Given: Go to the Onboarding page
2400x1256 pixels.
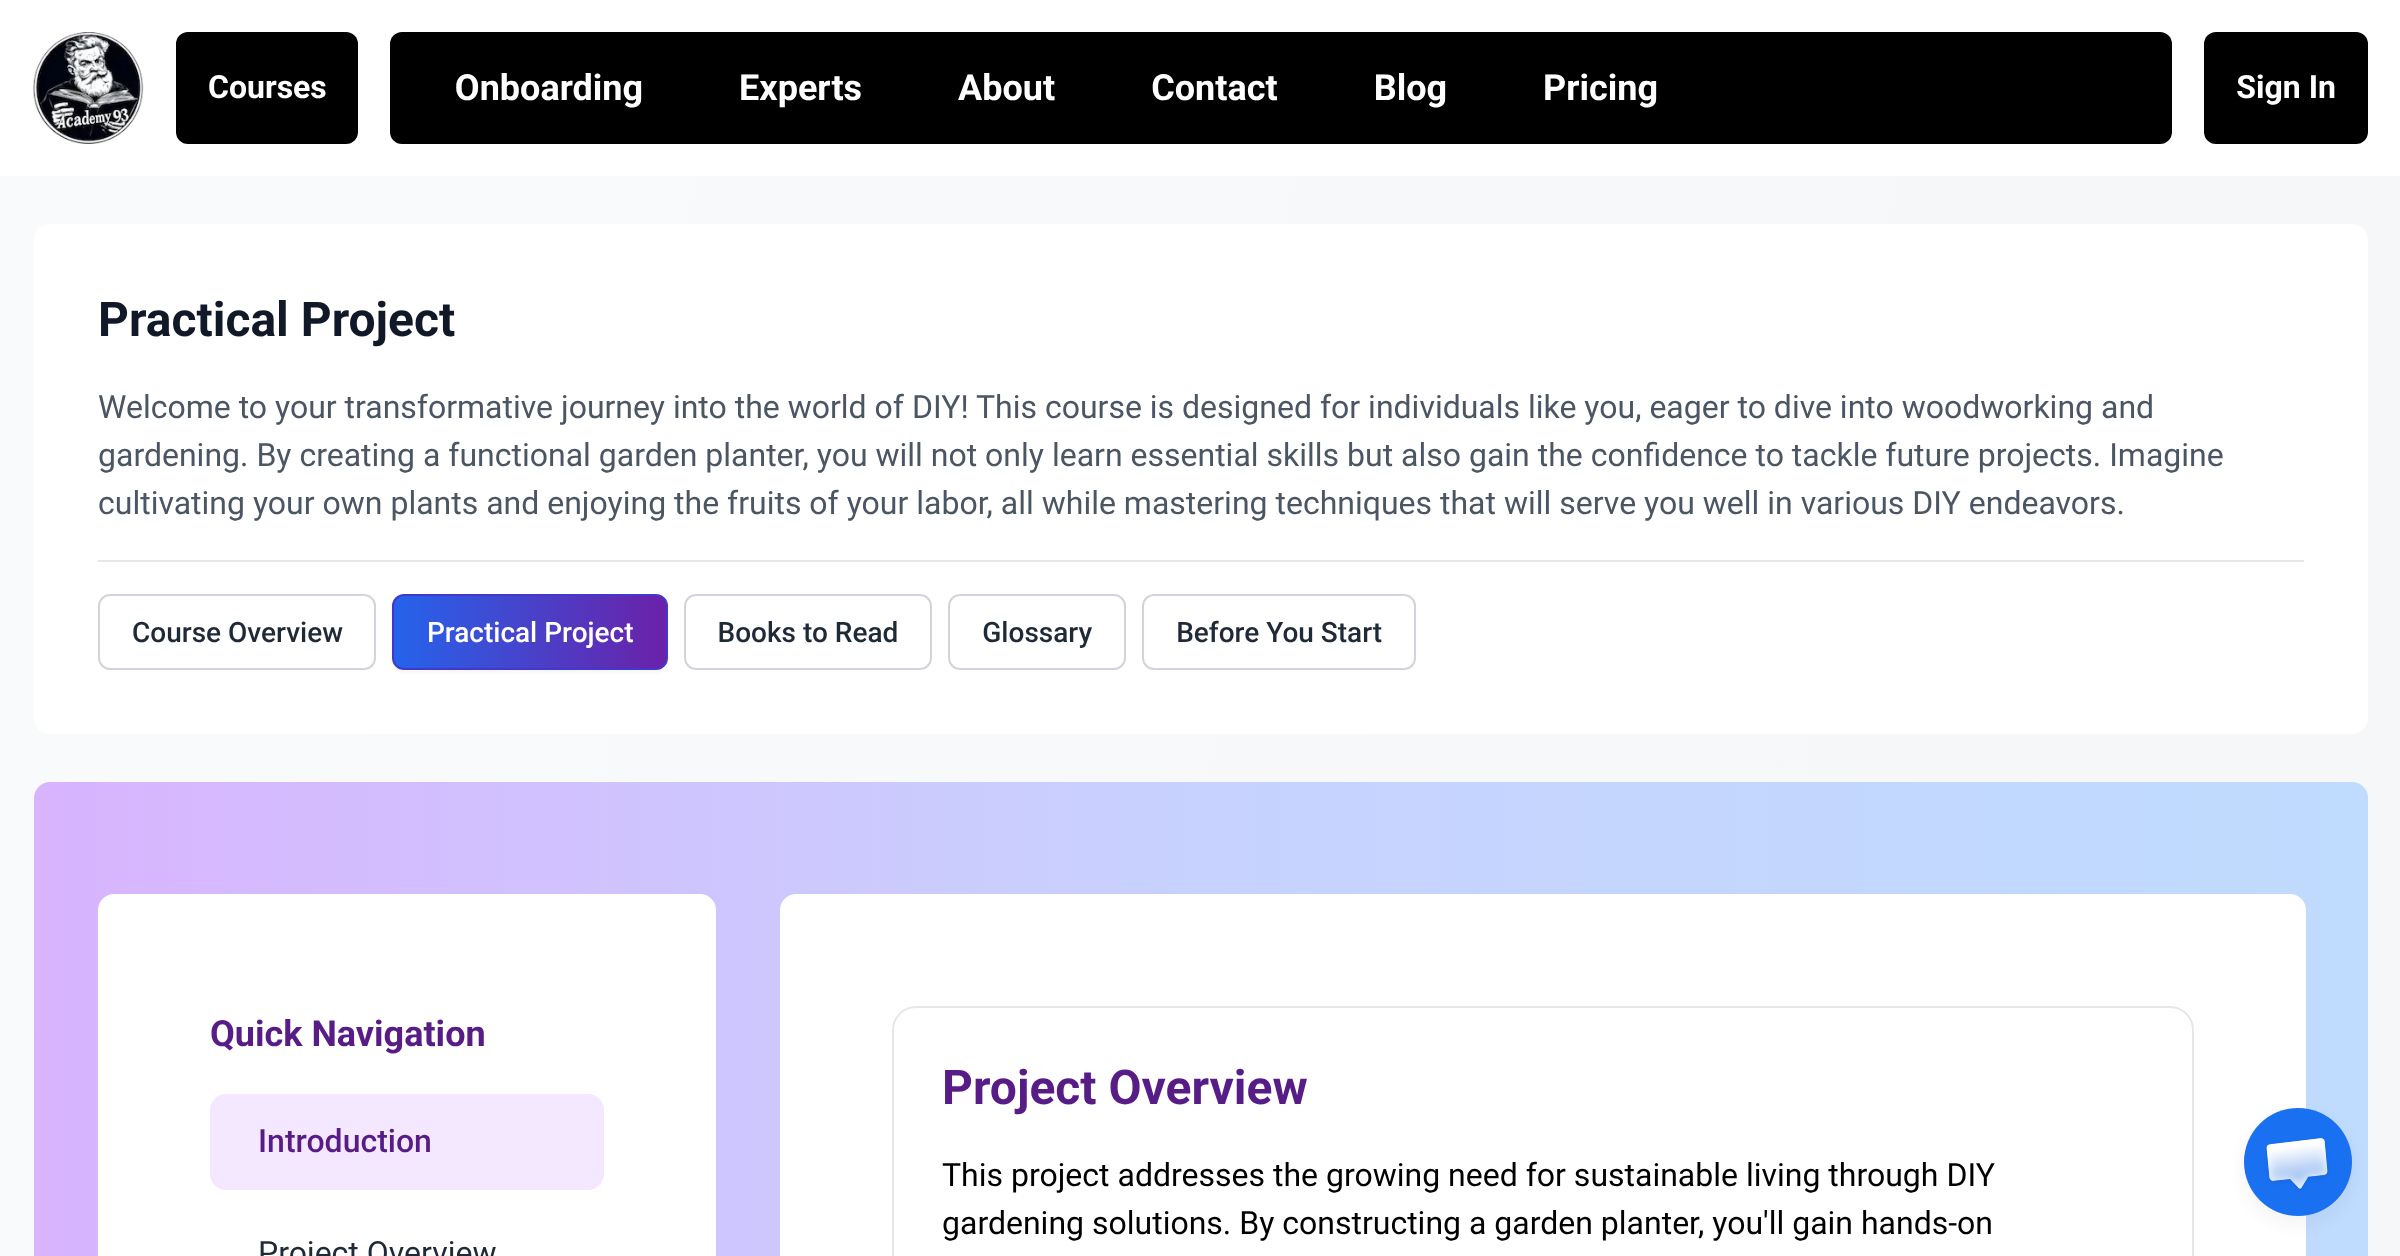Looking at the screenshot, I should coord(548,88).
